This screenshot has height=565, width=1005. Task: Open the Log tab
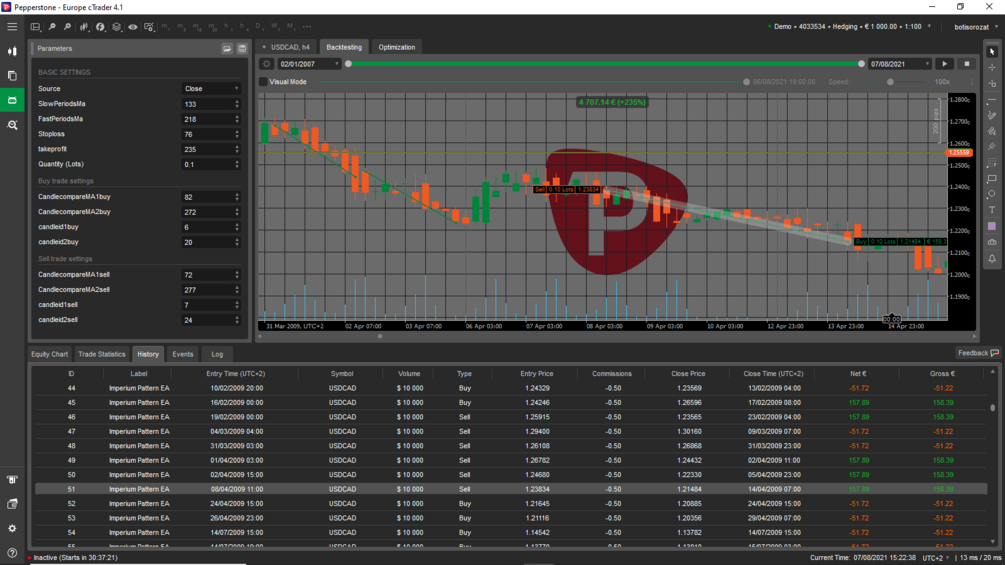tap(217, 354)
